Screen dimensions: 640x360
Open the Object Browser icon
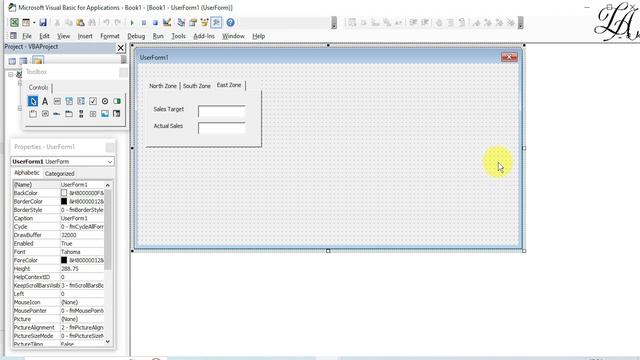pyautogui.click(x=204, y=23)
